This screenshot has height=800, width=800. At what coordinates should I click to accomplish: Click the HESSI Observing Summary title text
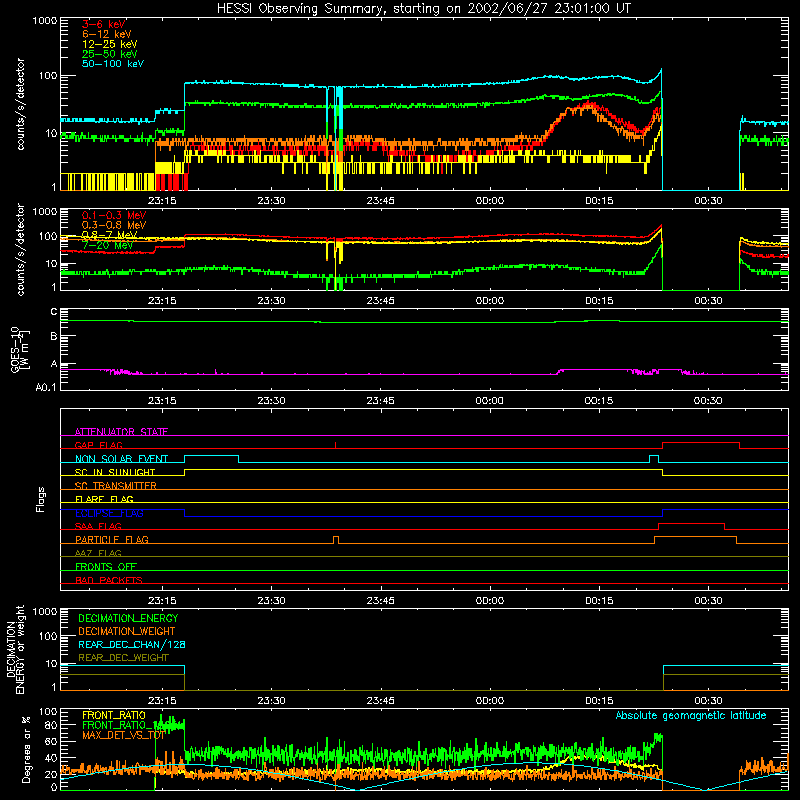pyautogui.click(x=423, y=9)
